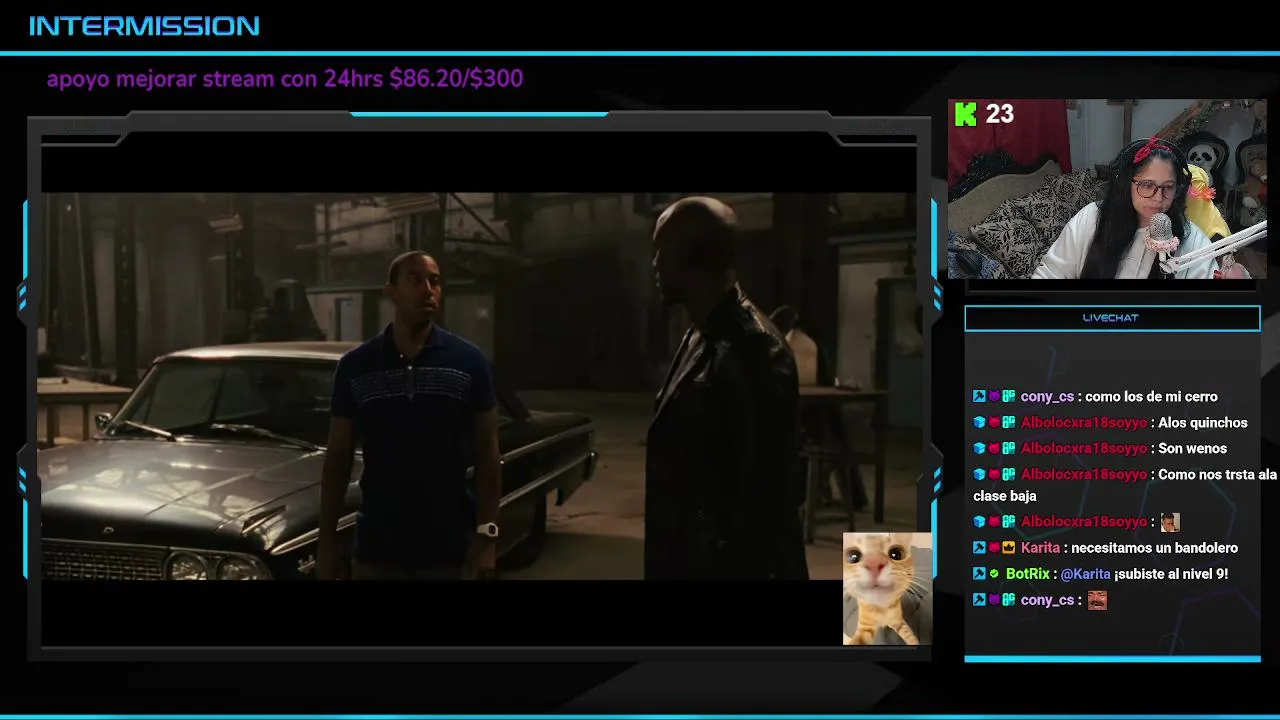Click the red cat badge on the 'Son wenos' row
This screenshot has height=720, width=1280.
click(994, 449)
